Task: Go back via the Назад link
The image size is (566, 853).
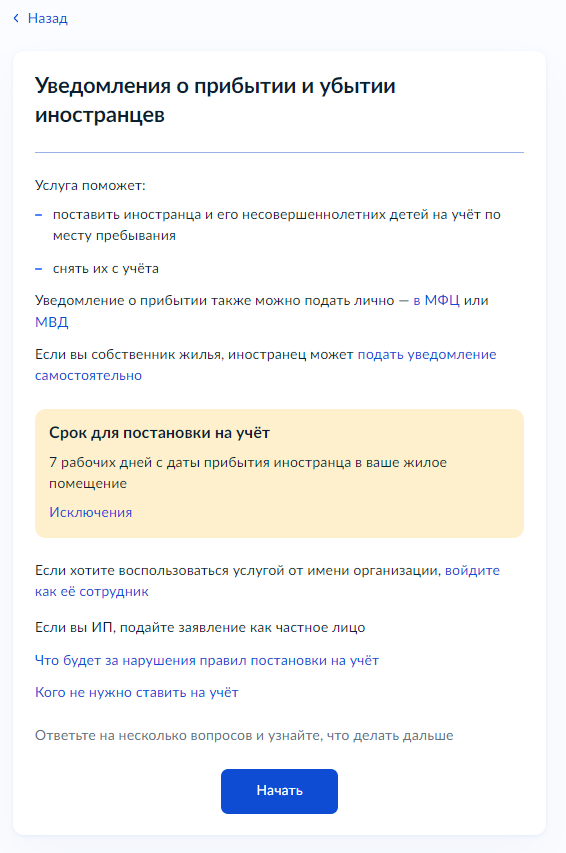Action: [47, 18]
